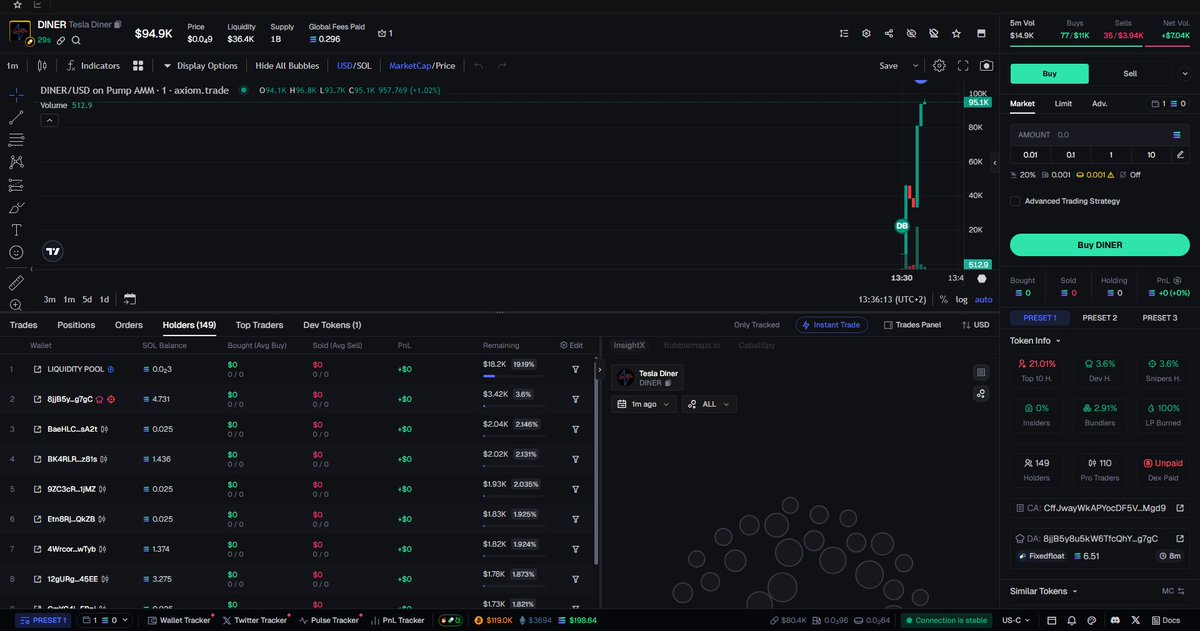Expand the Display Options dropdown
Image resolution: width=1200 pixels, height=631 pixels.
click(x=200, y=66)
